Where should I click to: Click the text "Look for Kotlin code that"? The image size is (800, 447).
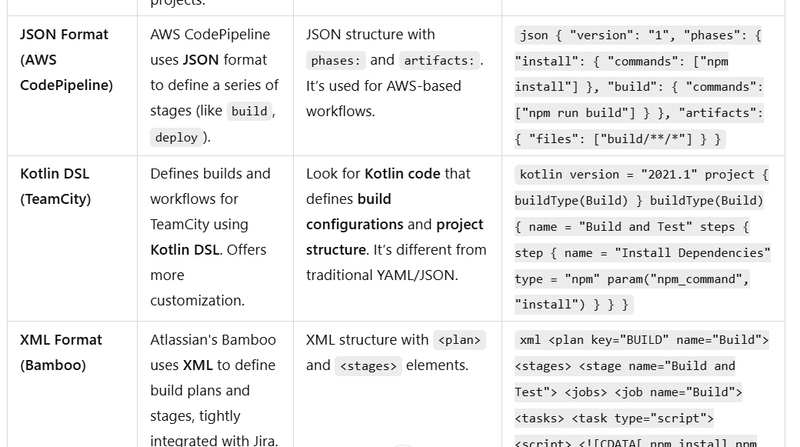click(x=388, y=173)
